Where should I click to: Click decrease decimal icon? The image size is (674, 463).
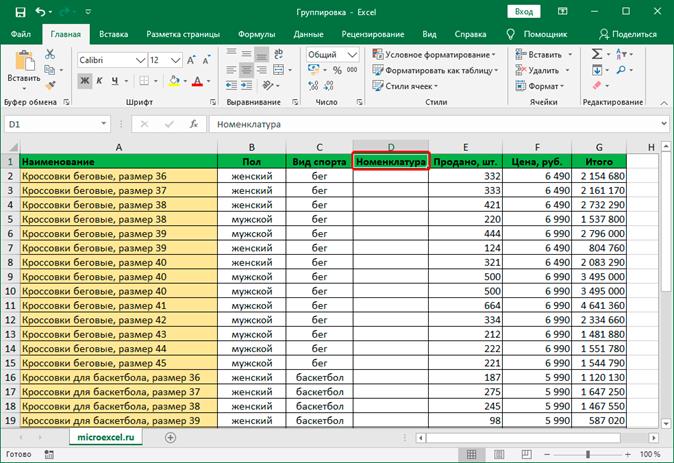pyautogui.click(x=329, y=86)
